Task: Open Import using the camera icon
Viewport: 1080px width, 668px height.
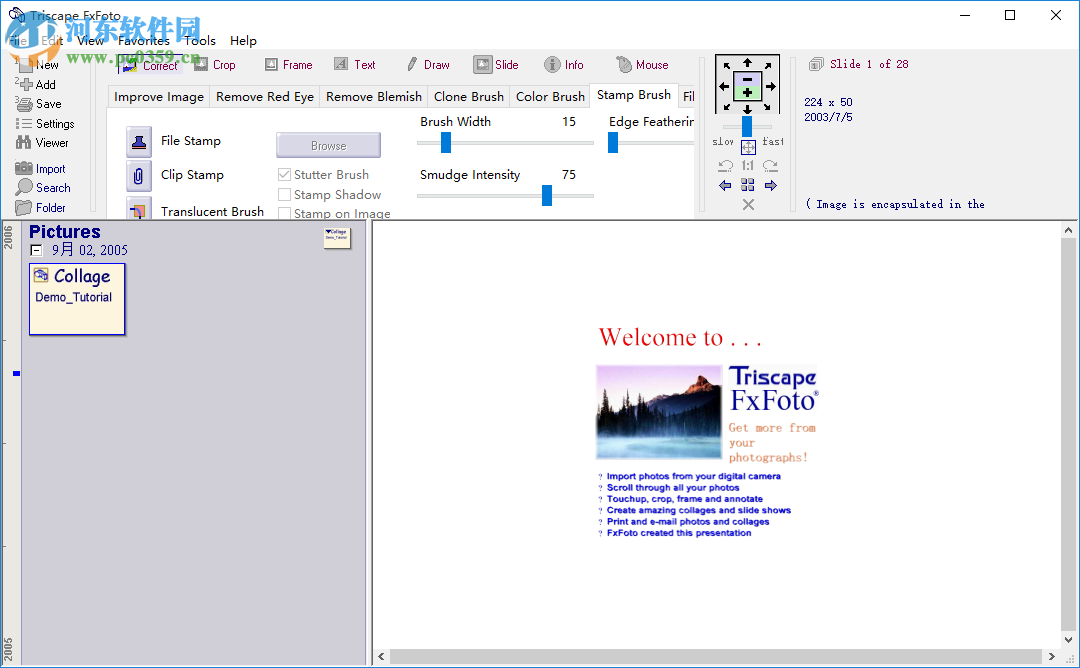Action: (22, 168)
